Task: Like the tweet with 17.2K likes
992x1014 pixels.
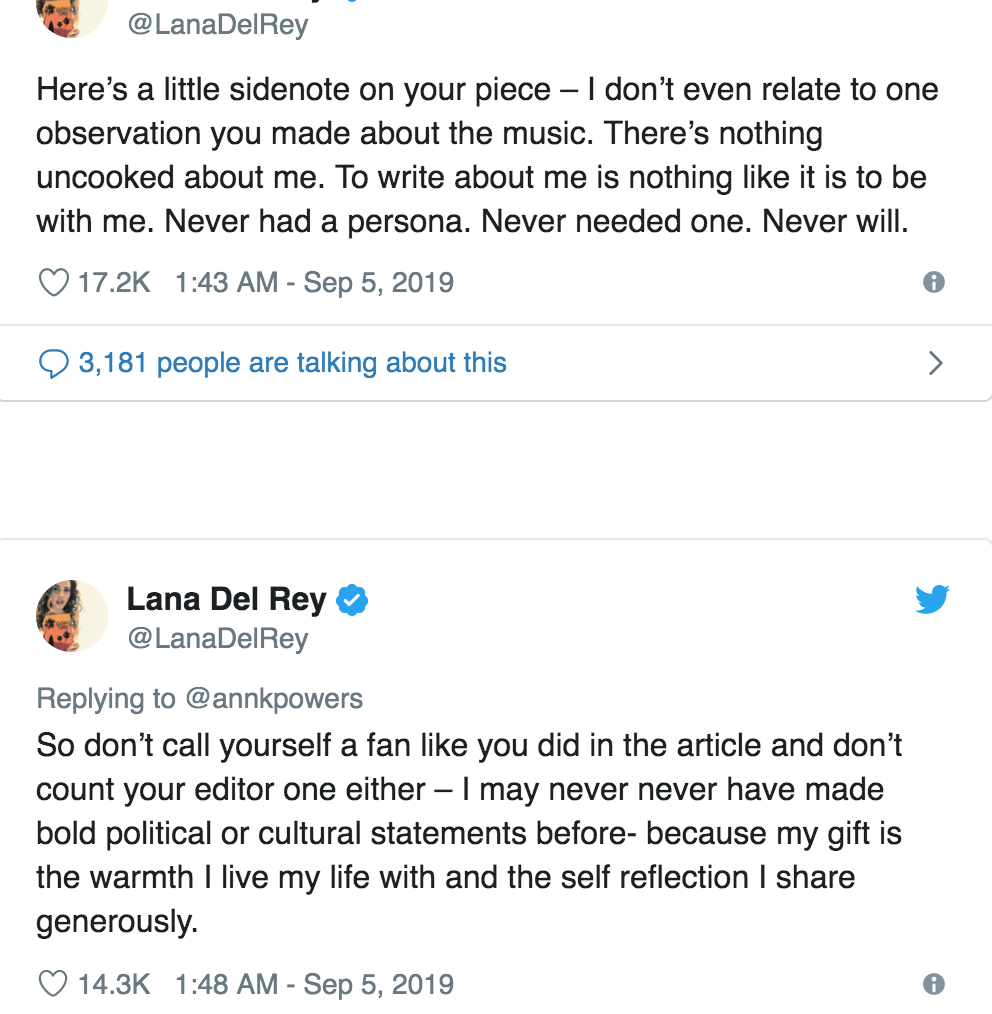Action: [53, 283]
